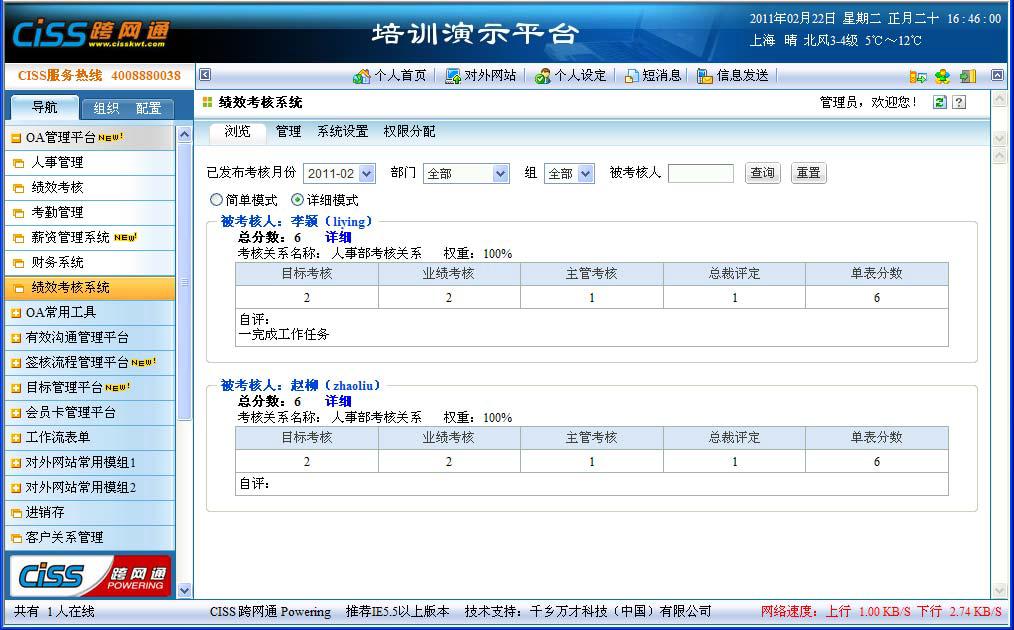Viewport: 1014px width, 630px height.
Task: Collapse the toolbar using the left arrow toggle
Action: click(204, 75)
